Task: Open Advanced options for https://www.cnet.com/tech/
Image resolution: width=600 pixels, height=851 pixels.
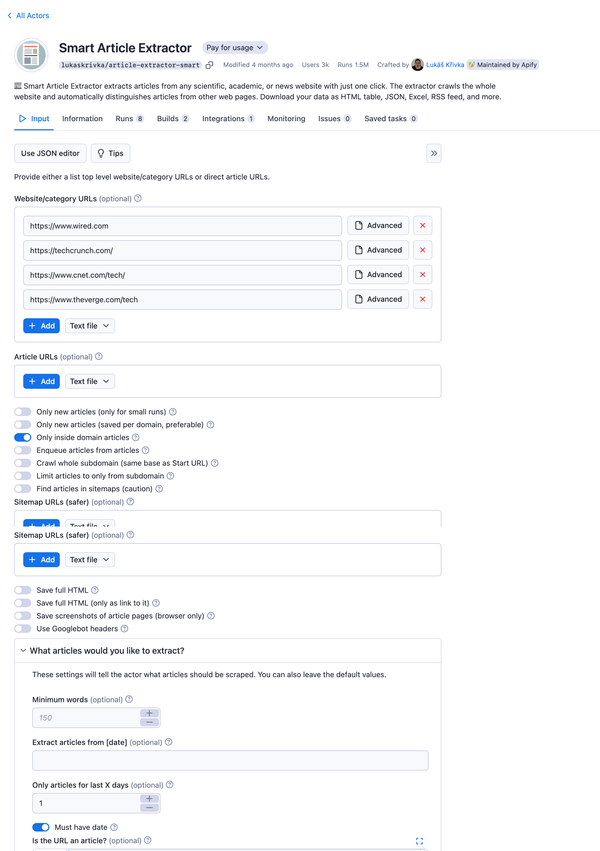Action: pyautogui.click(x=378, y=274)
